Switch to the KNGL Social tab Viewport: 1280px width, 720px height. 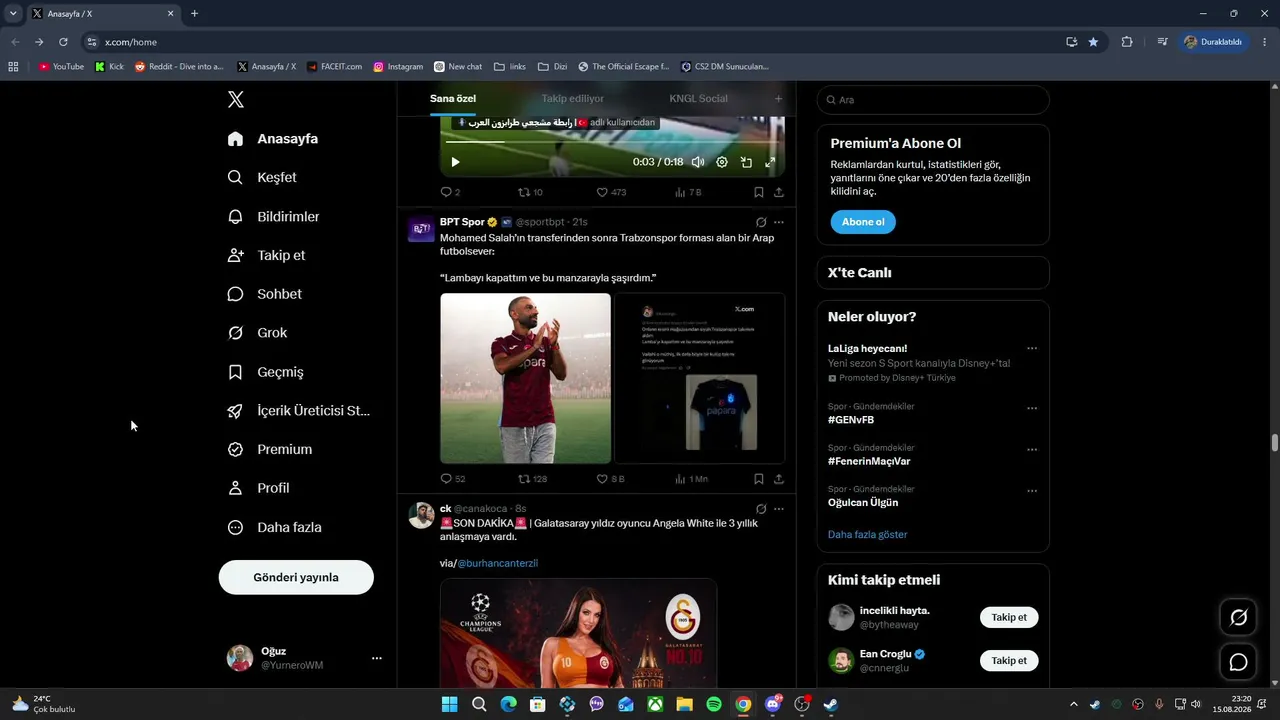tap(698, 99)
